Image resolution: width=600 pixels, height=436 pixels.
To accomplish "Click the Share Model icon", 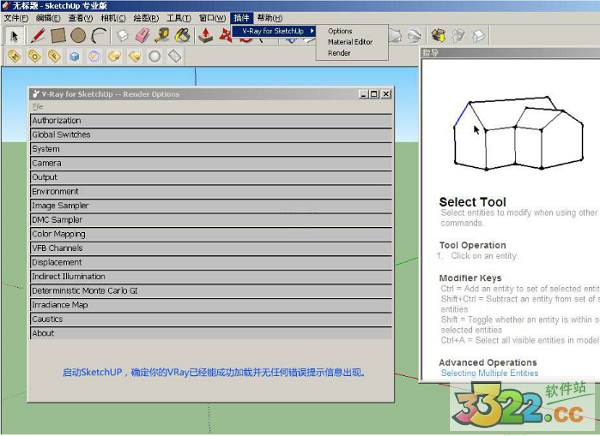I will [x=458, y=36].
